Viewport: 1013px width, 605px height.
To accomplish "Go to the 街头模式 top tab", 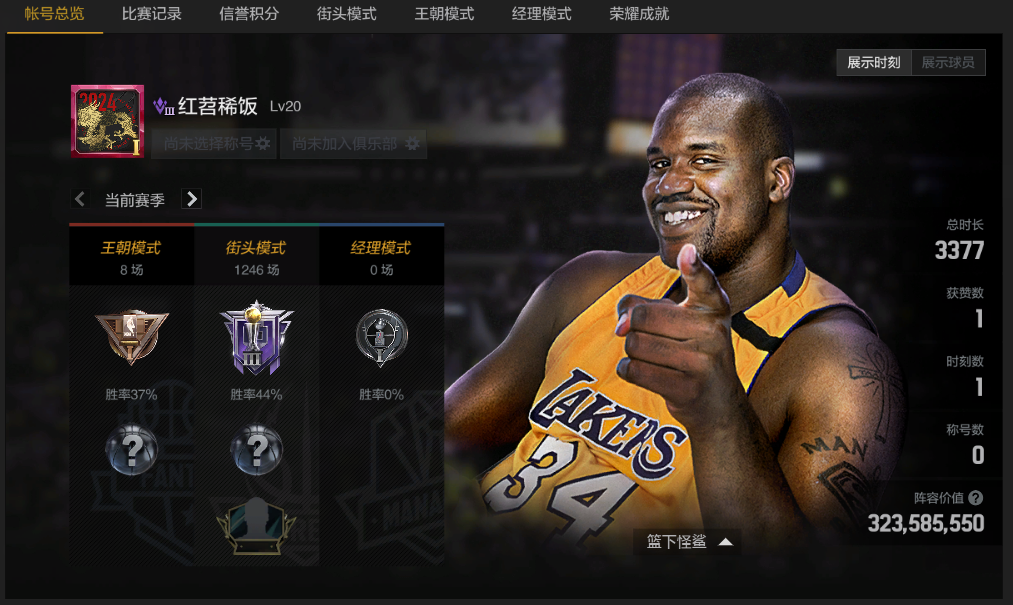I will [x=347, y=14].
